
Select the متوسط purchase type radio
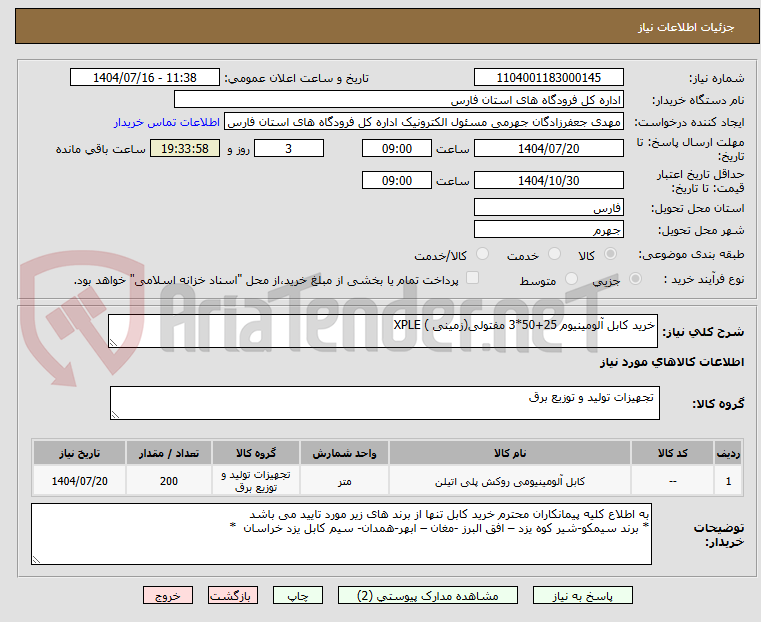pos(572,278)
